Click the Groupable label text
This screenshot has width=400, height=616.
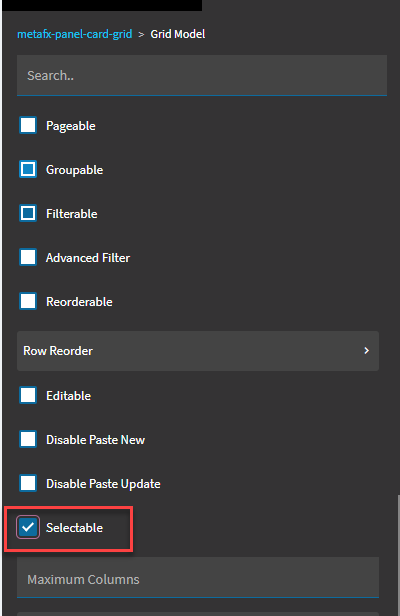click(74, 170)
